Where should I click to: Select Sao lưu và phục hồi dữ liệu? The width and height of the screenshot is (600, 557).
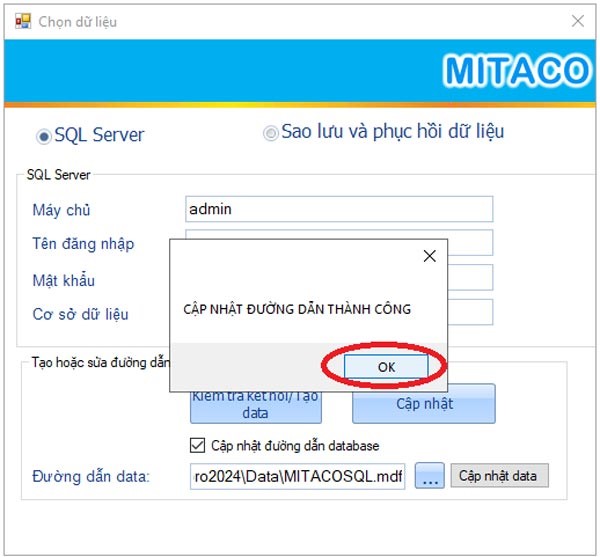[271, 133]
